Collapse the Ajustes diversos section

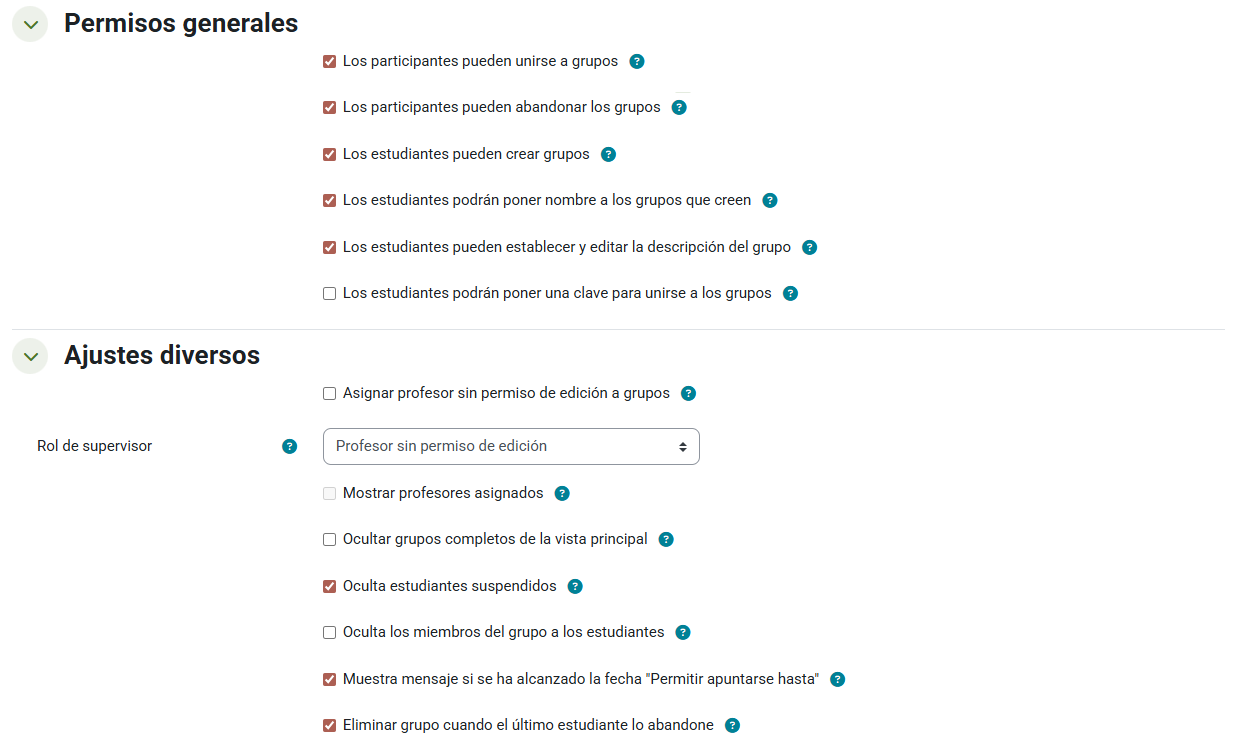[x=30, y=356]
